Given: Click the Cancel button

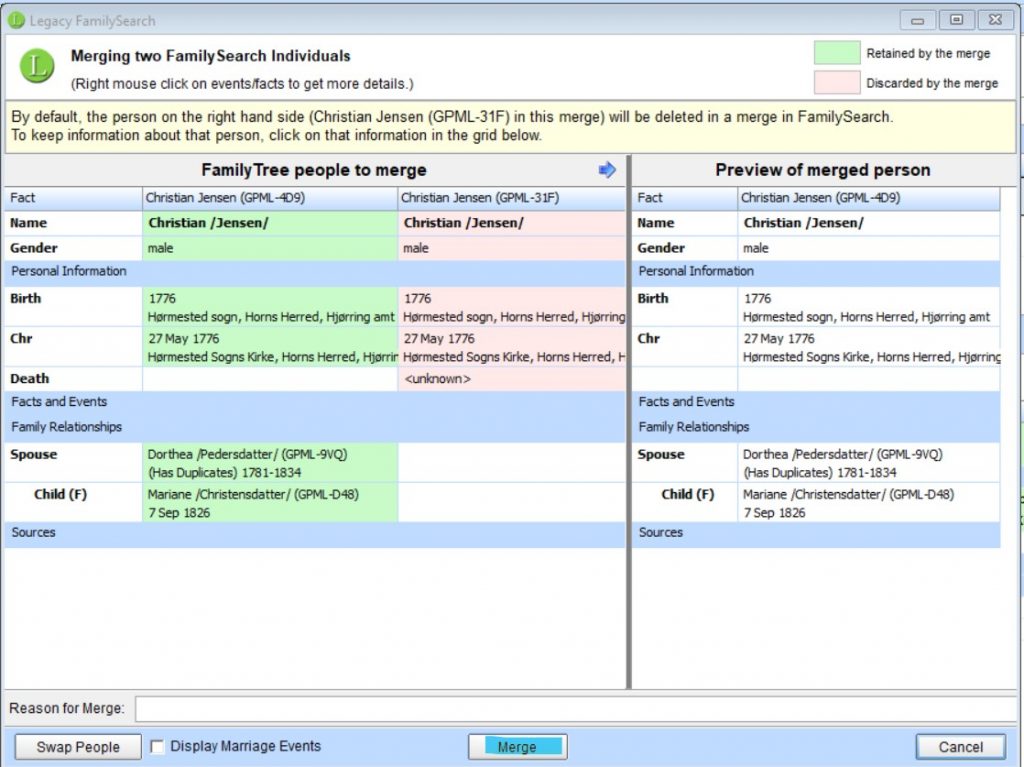Looking at the screenshot, I should (961, 747).
